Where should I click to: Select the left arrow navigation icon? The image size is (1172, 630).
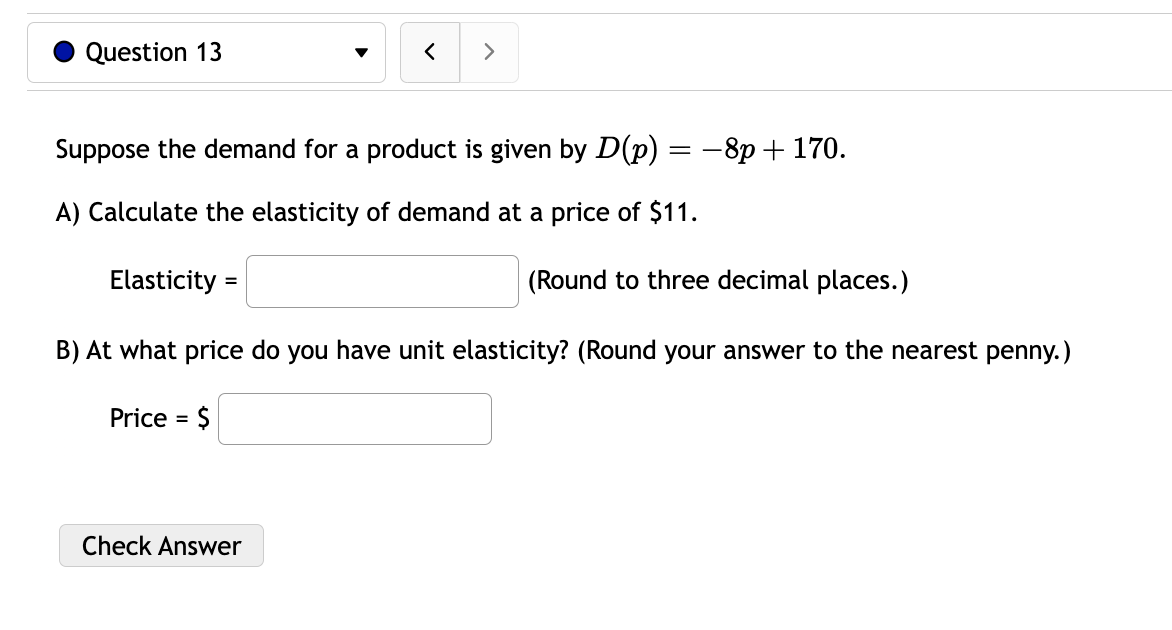tap(430, 52)
